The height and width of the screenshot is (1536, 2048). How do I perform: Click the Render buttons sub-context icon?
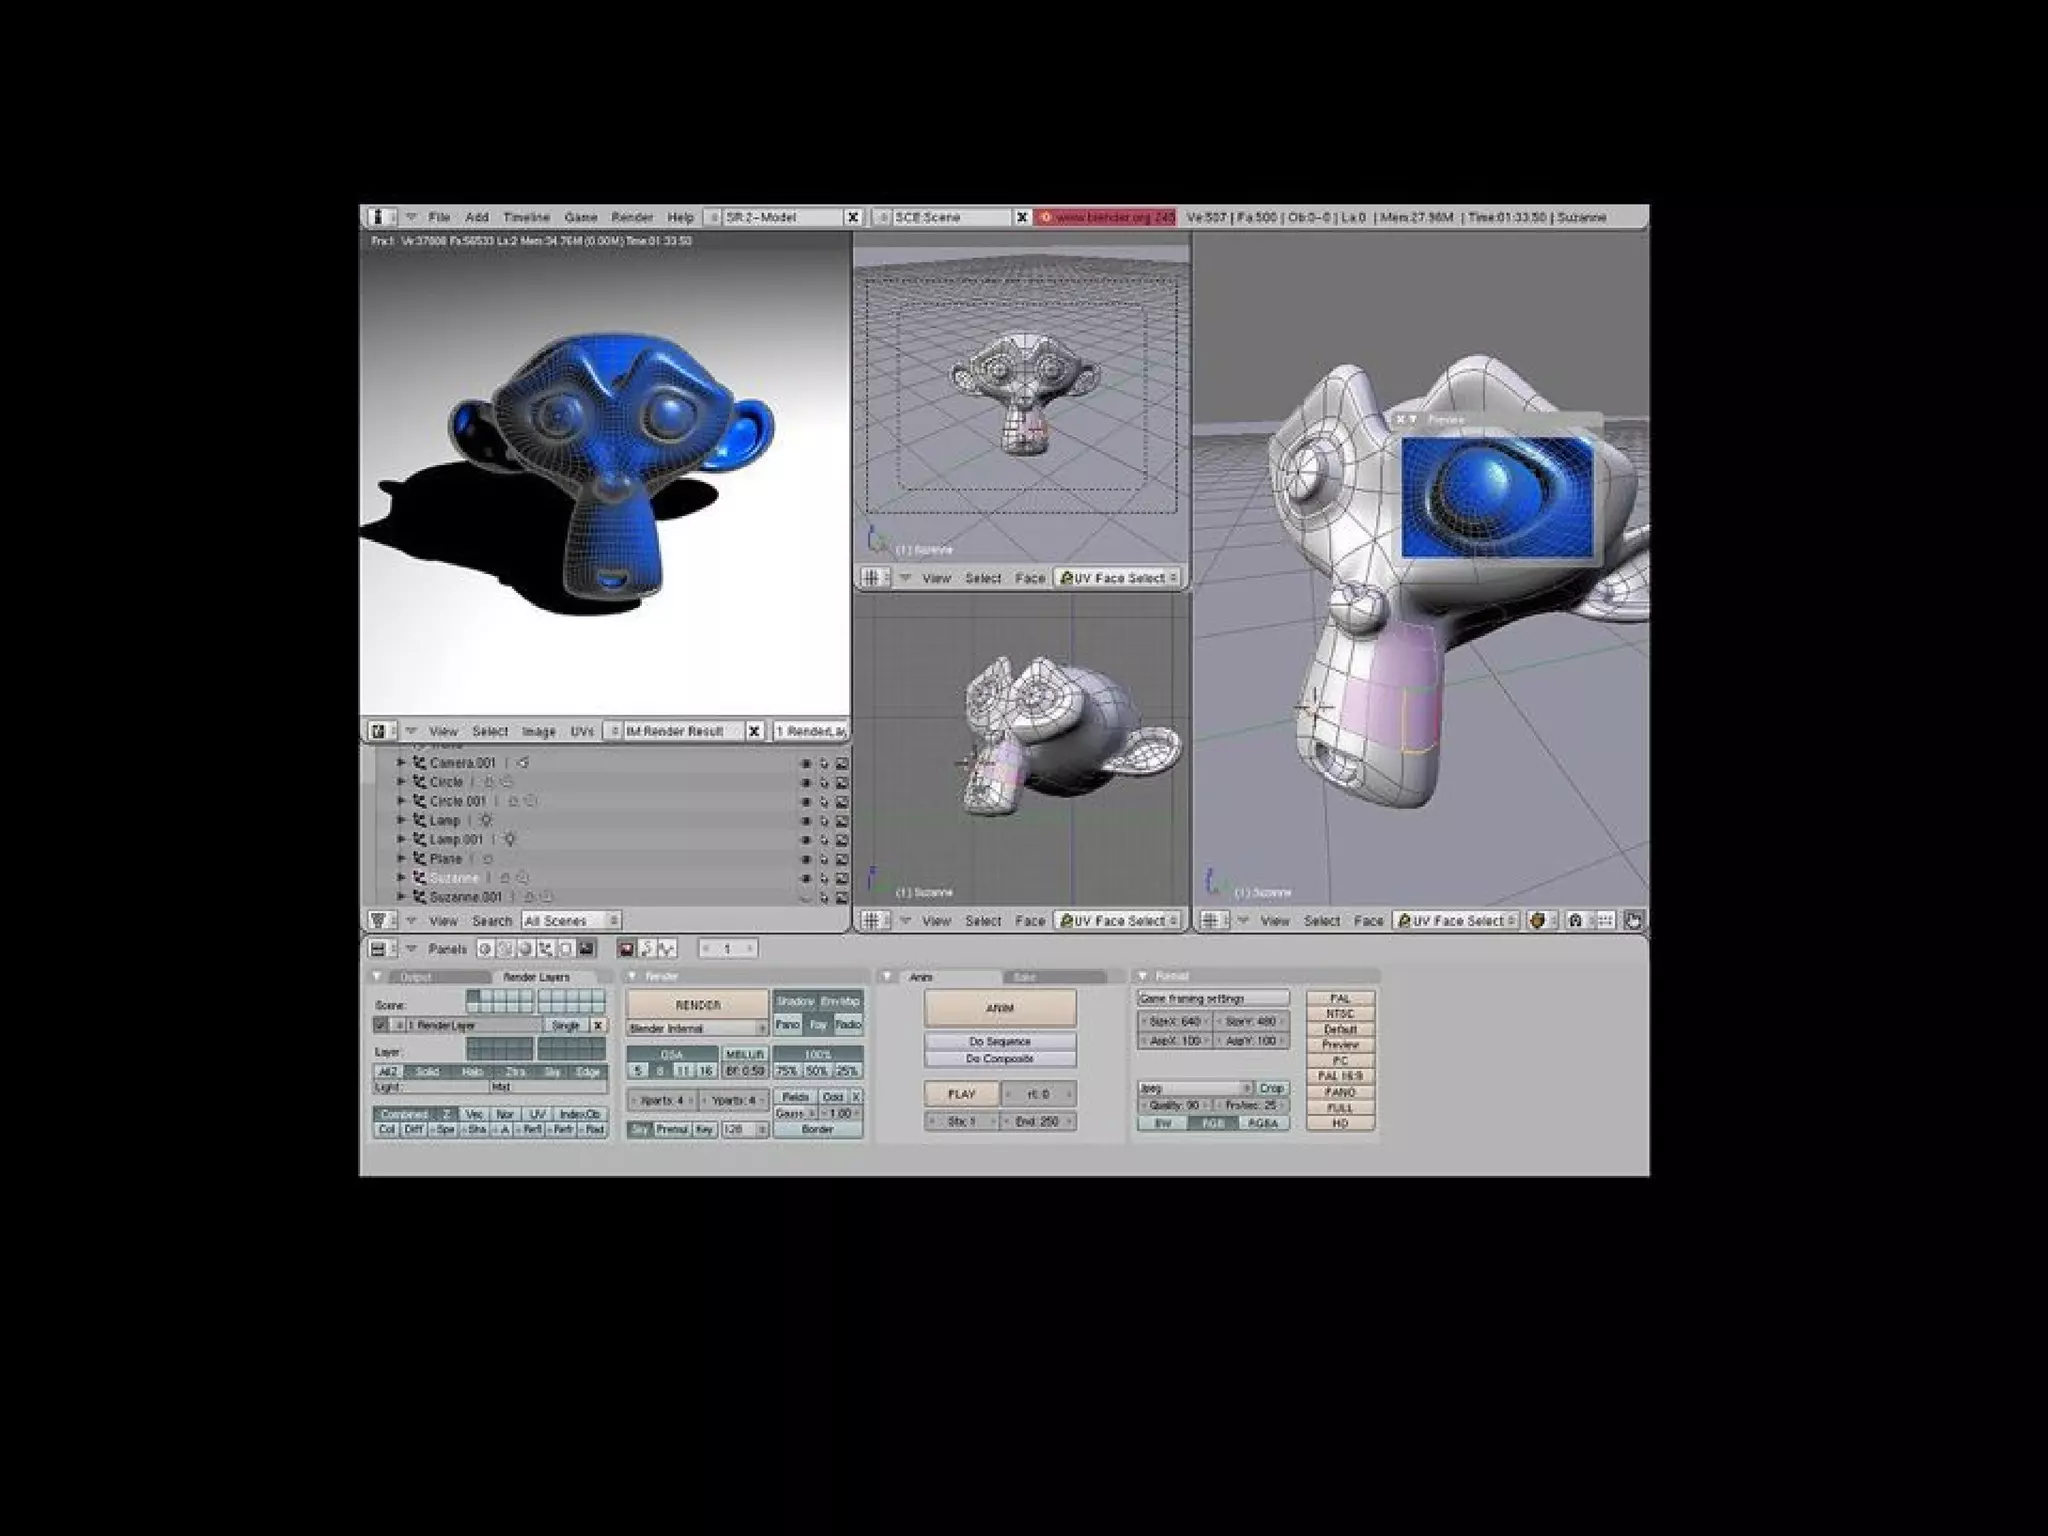point(627,948)
